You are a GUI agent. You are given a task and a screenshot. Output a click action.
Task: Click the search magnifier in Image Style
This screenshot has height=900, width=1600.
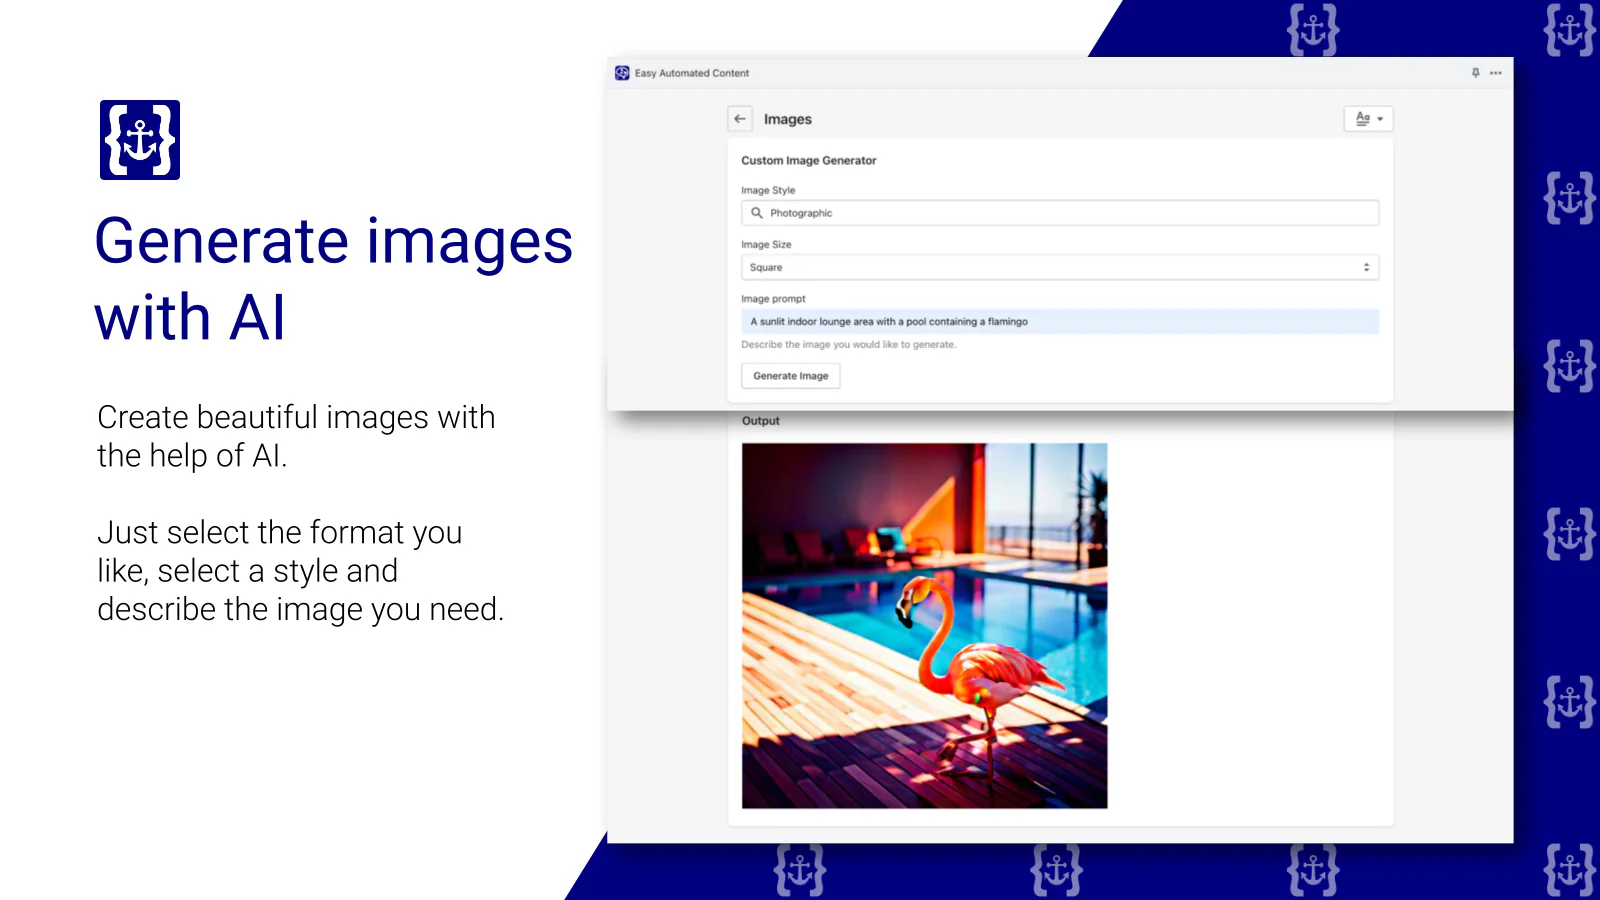pyautogui.click(x=757, y=213)
